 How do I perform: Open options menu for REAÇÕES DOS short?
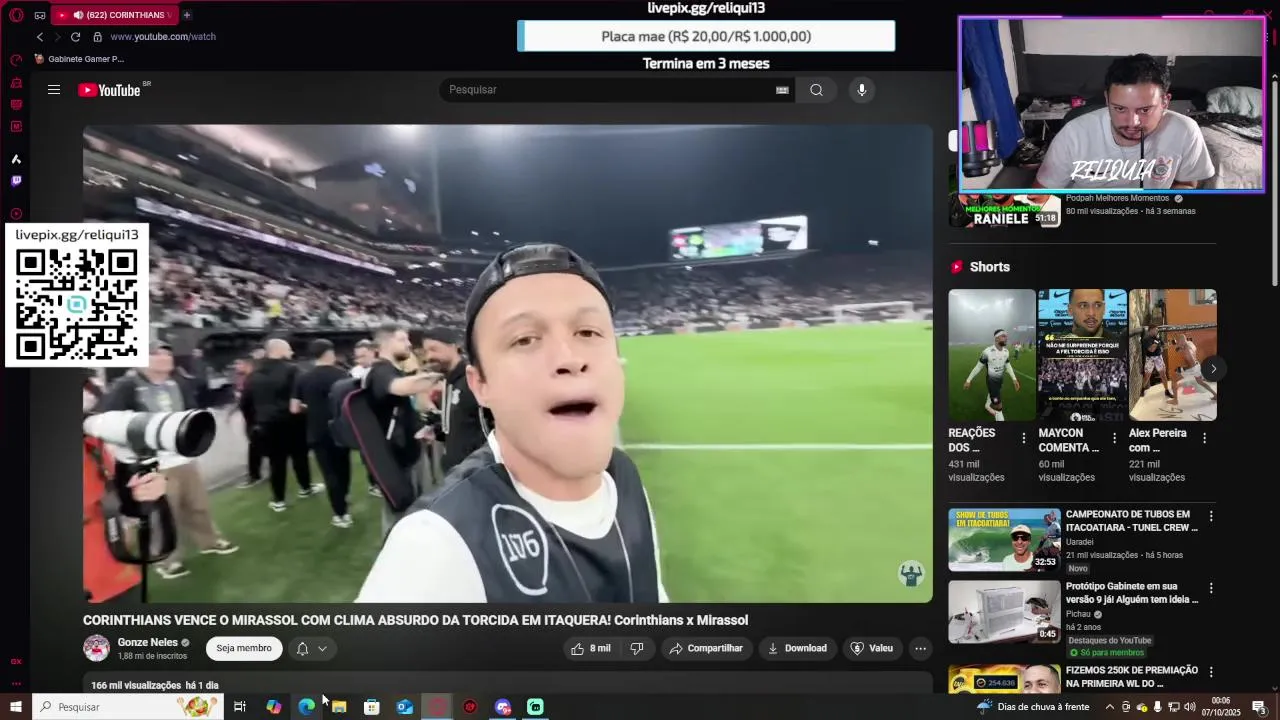1023,439
